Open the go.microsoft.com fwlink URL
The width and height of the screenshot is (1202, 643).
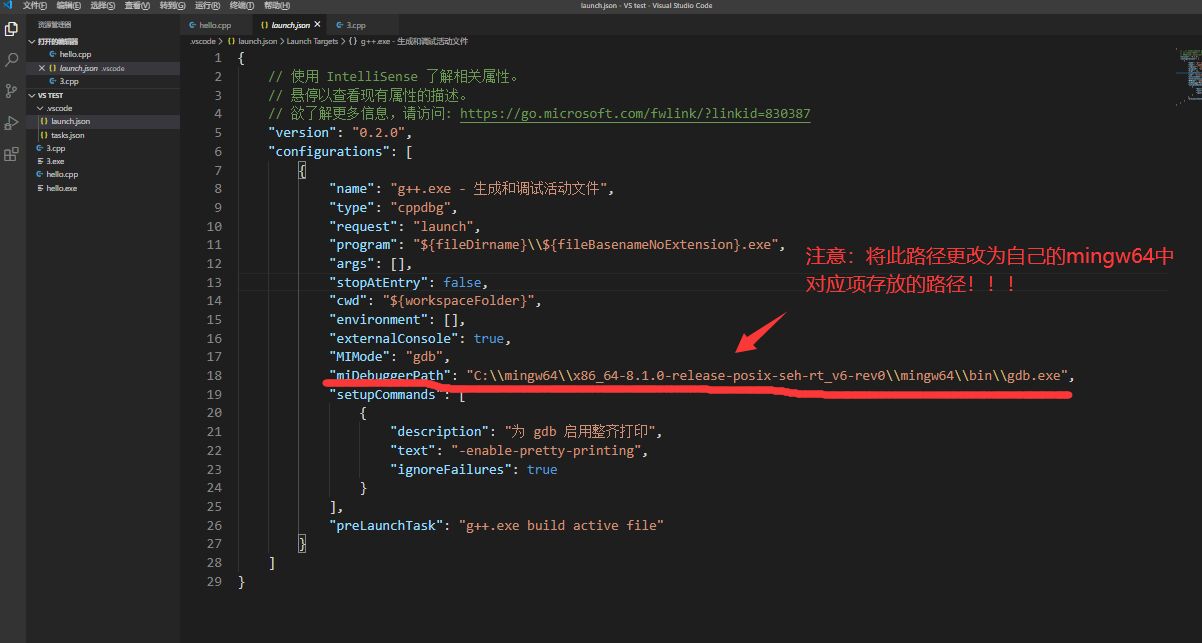coord(635,114)
